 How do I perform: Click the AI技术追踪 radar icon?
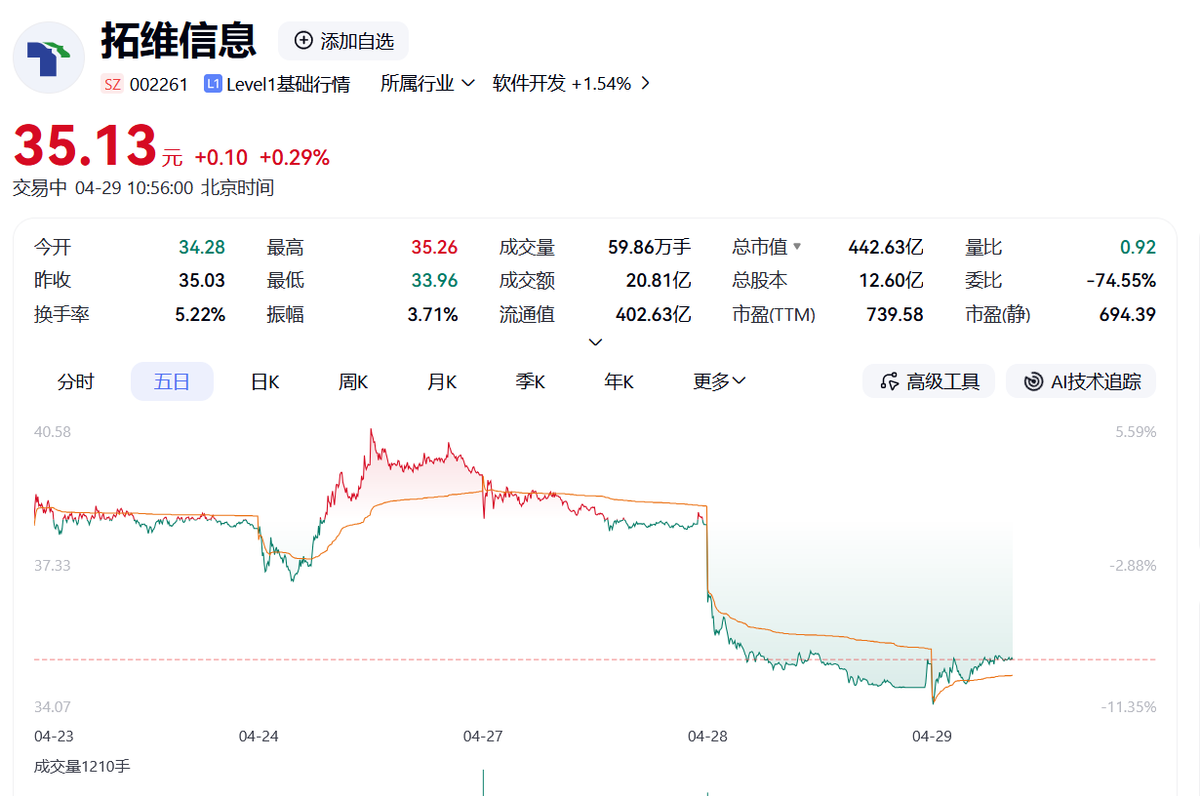click(x=1033, y=381)
